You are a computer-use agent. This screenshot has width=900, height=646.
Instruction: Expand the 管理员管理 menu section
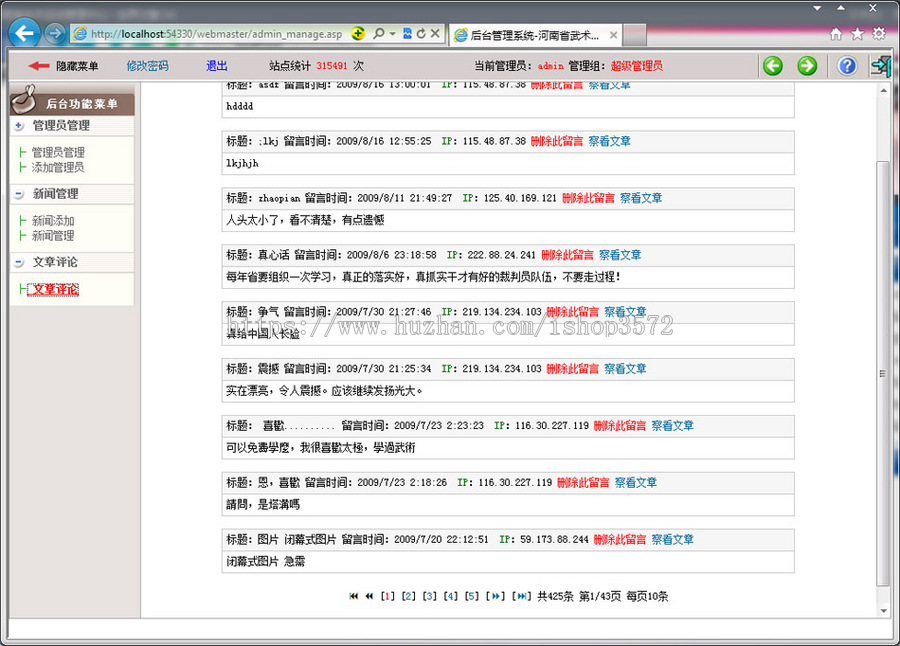pos(19,126)
